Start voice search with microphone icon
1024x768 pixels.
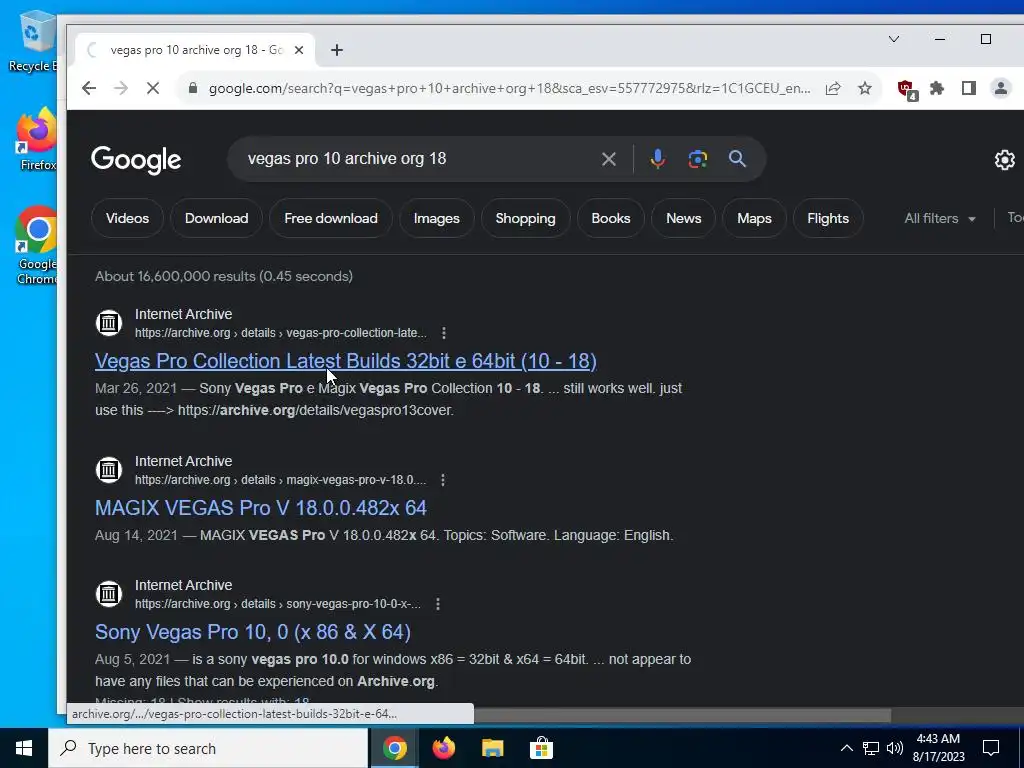click(658, 159)
